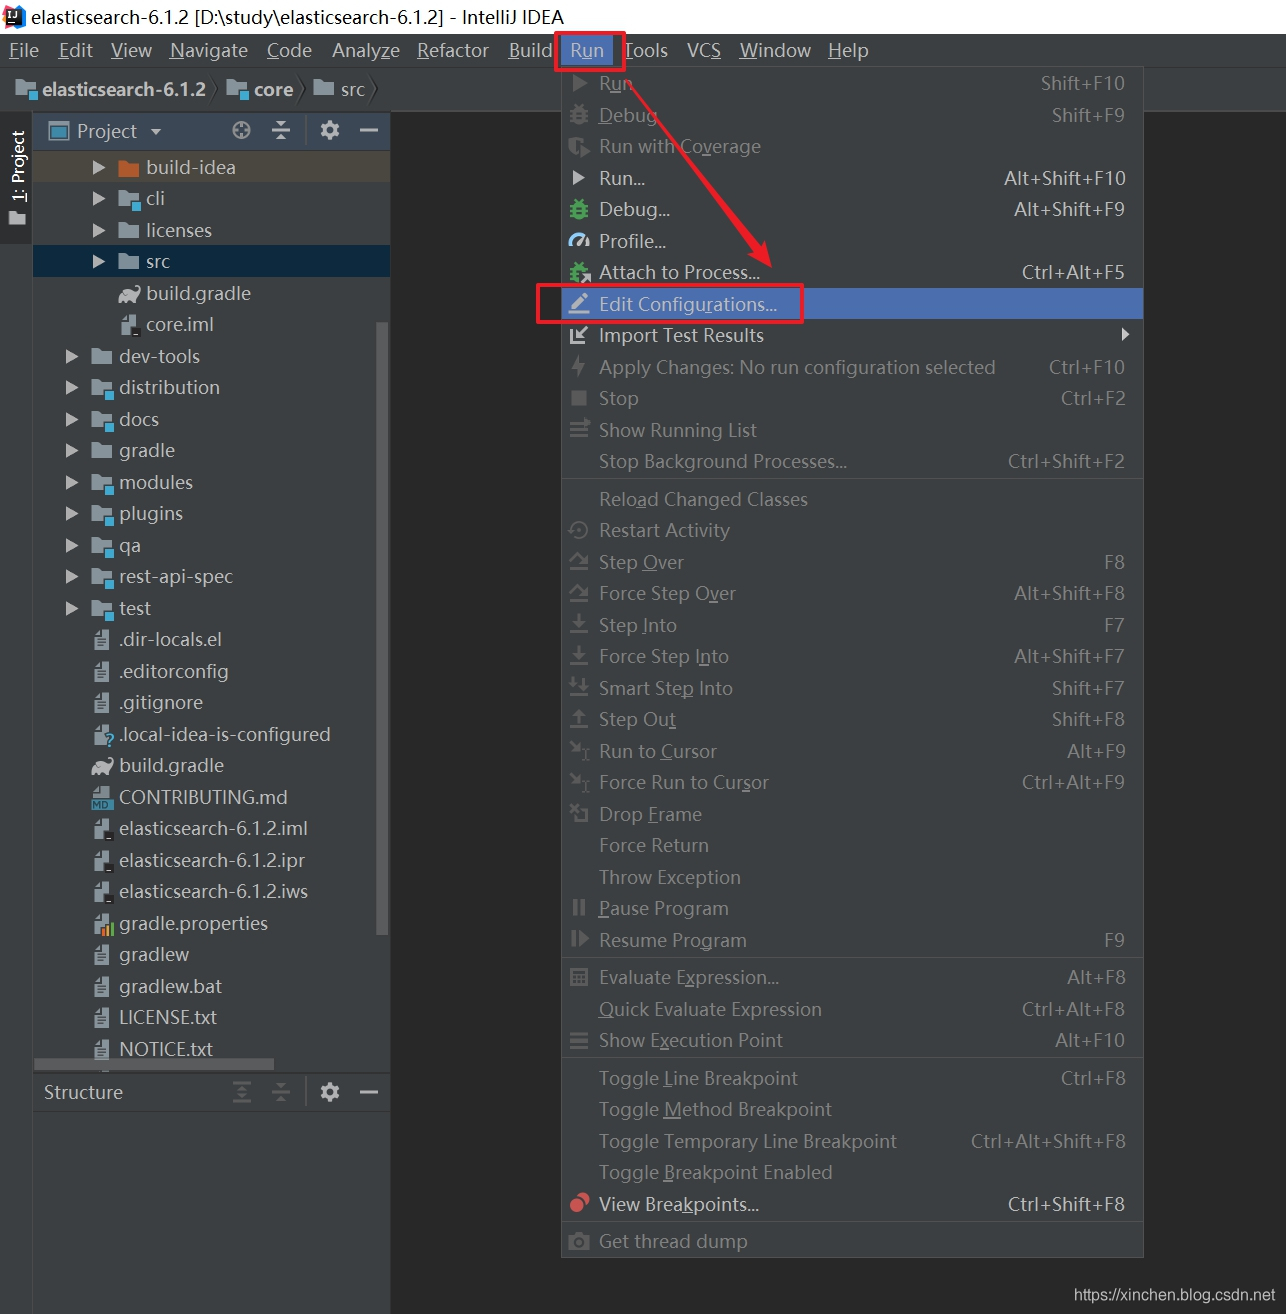Click the Gradle elephant icon beside core.iml's sibling build.gradle
The image size is (1286, 1314).
click(x=129, y=293)
